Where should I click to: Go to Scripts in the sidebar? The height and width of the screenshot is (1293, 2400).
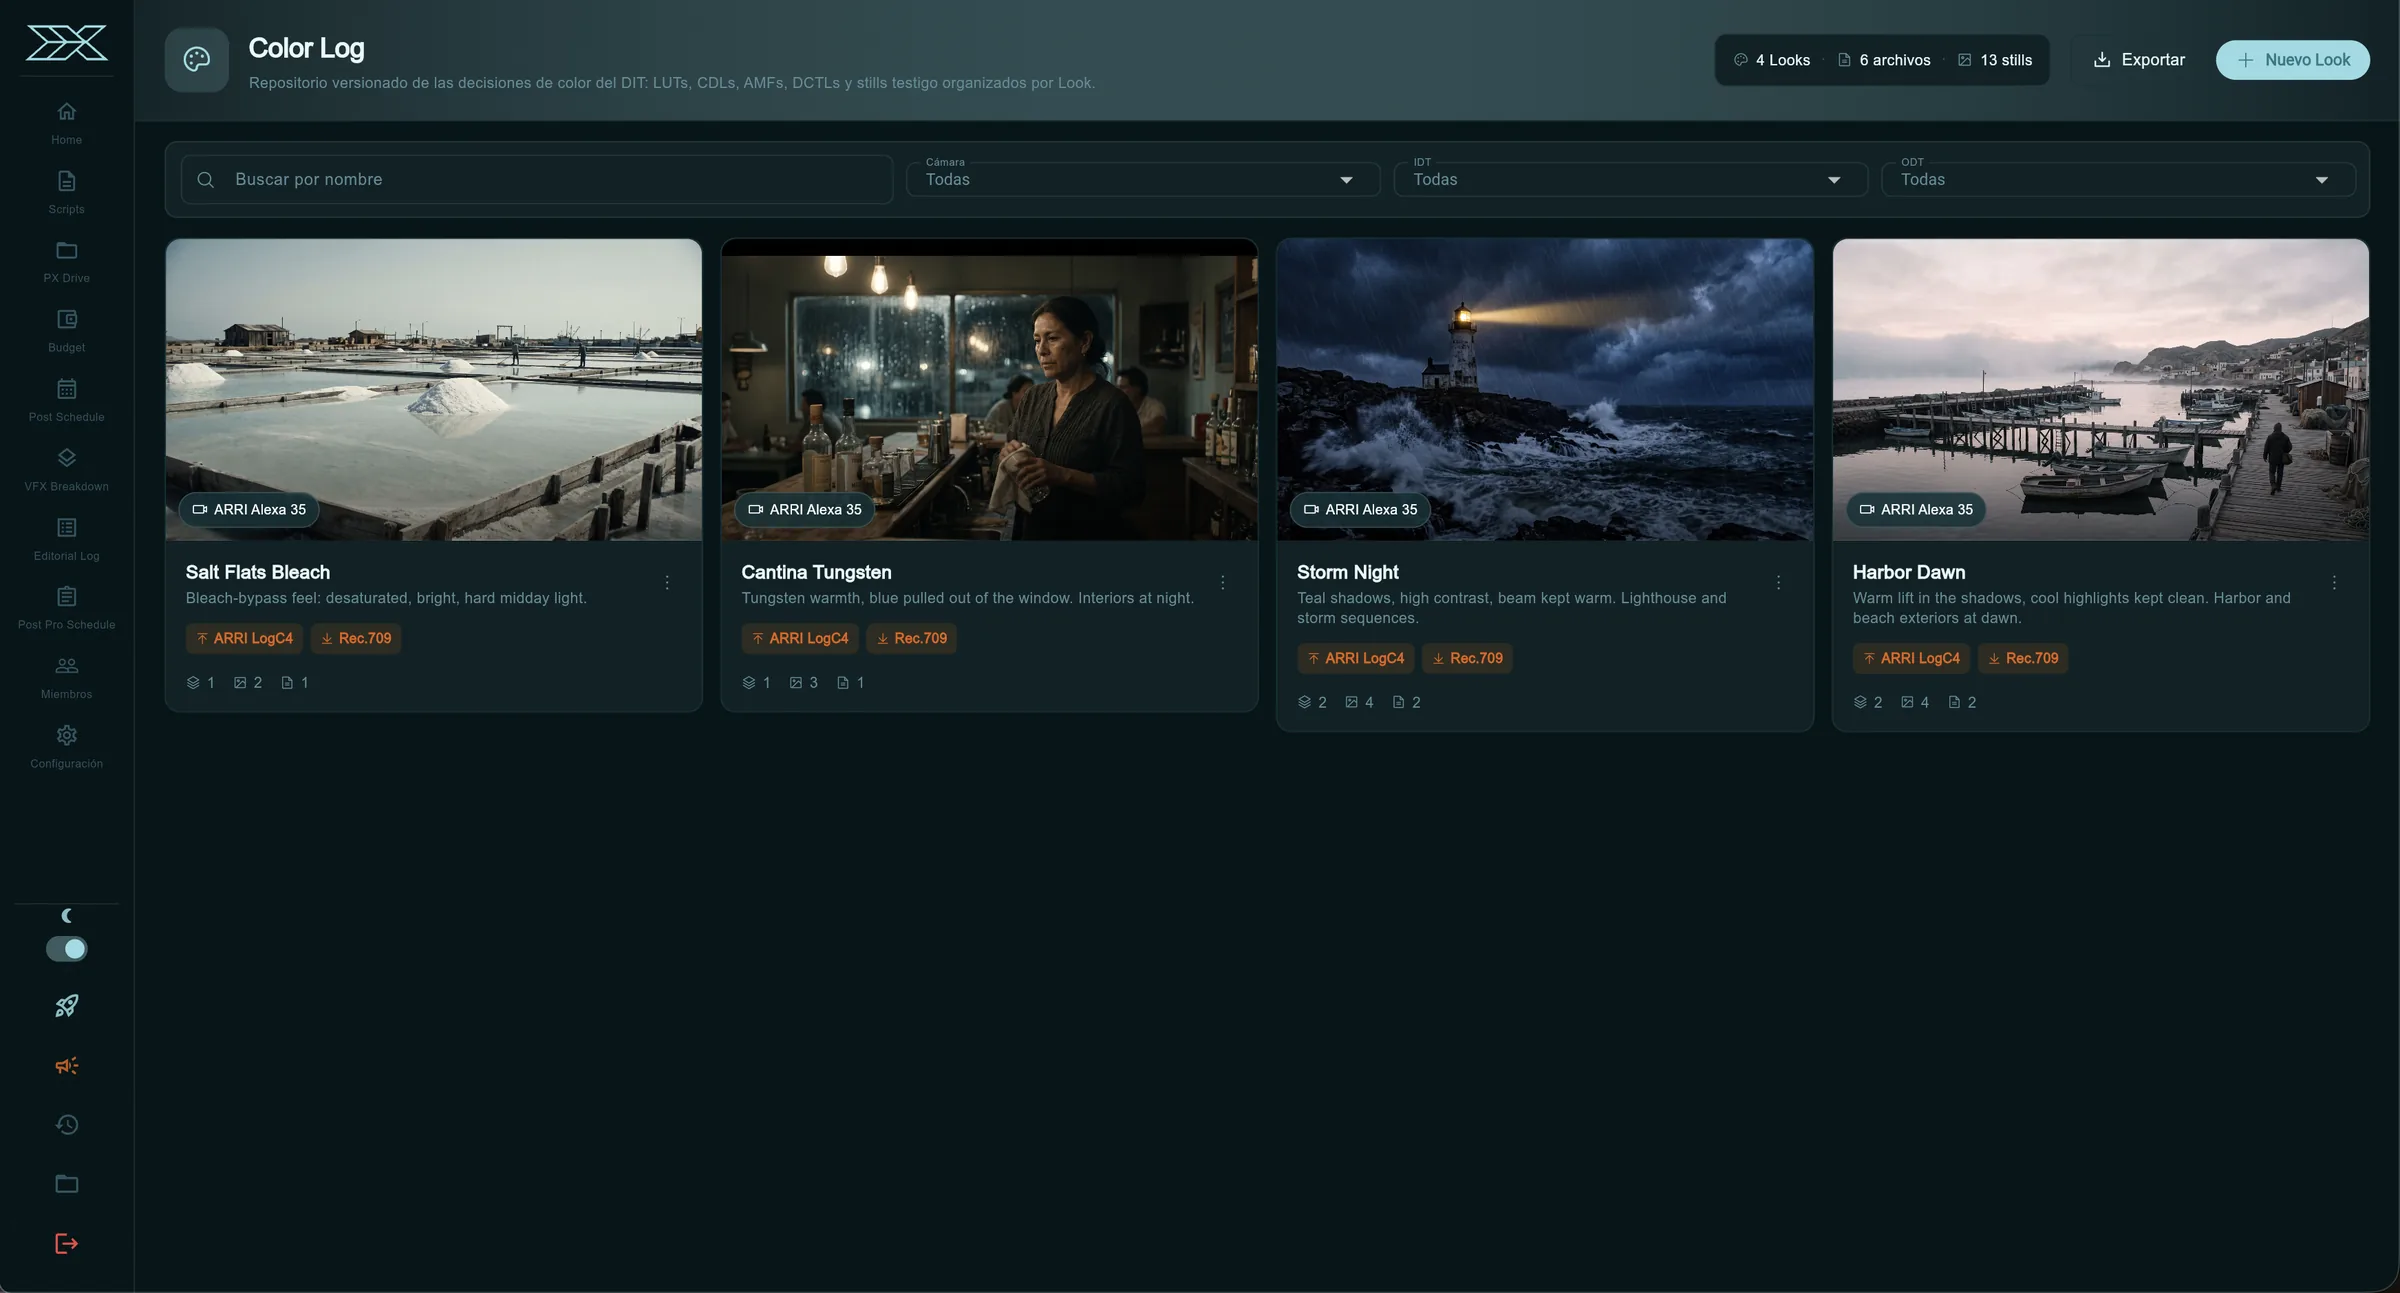pyautogui.click(x=66, y=192)
